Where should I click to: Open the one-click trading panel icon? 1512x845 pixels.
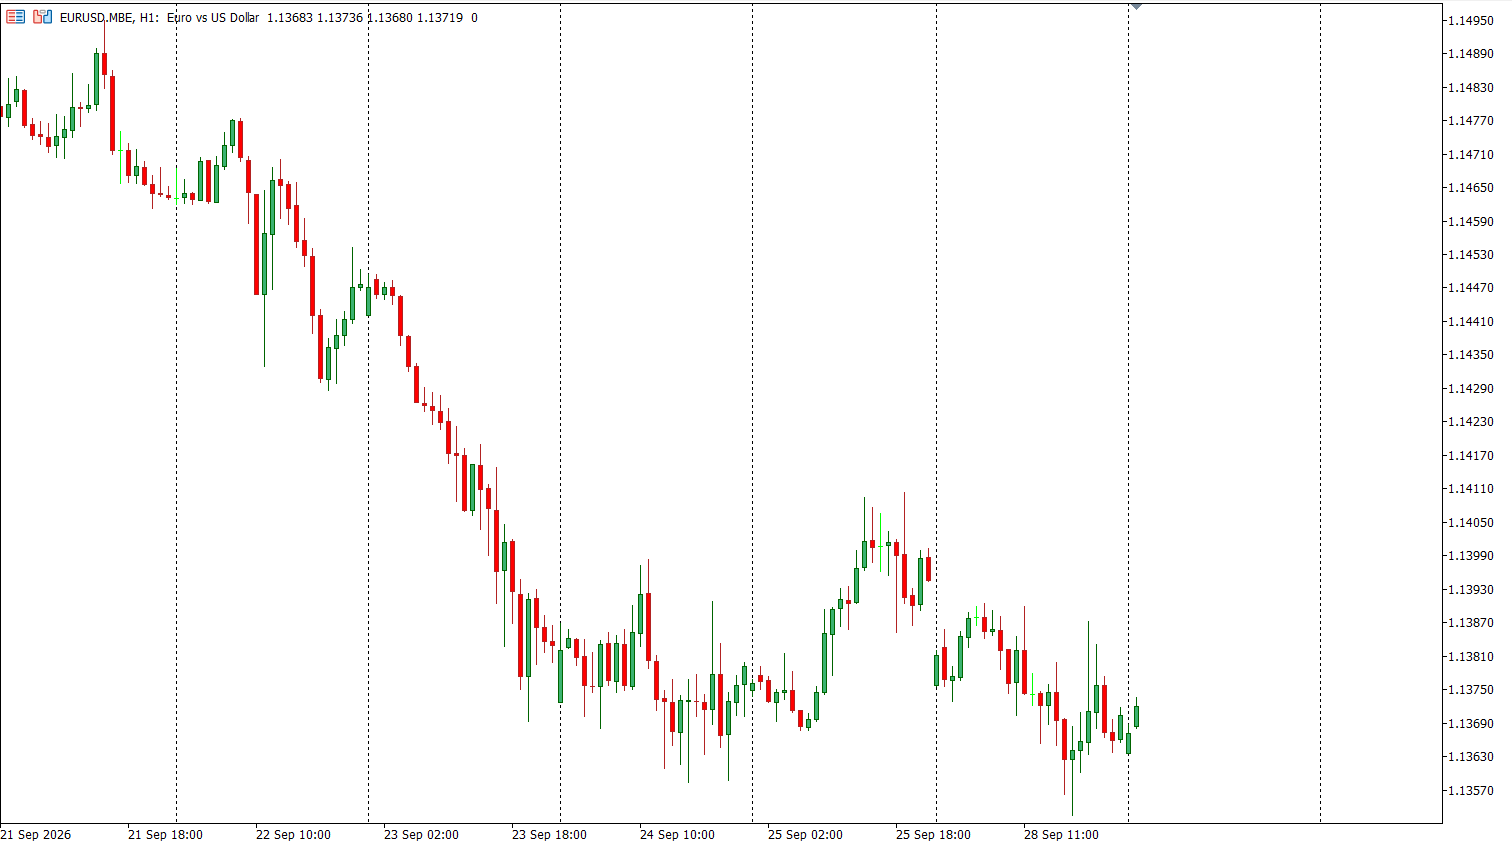pos(16,17)
